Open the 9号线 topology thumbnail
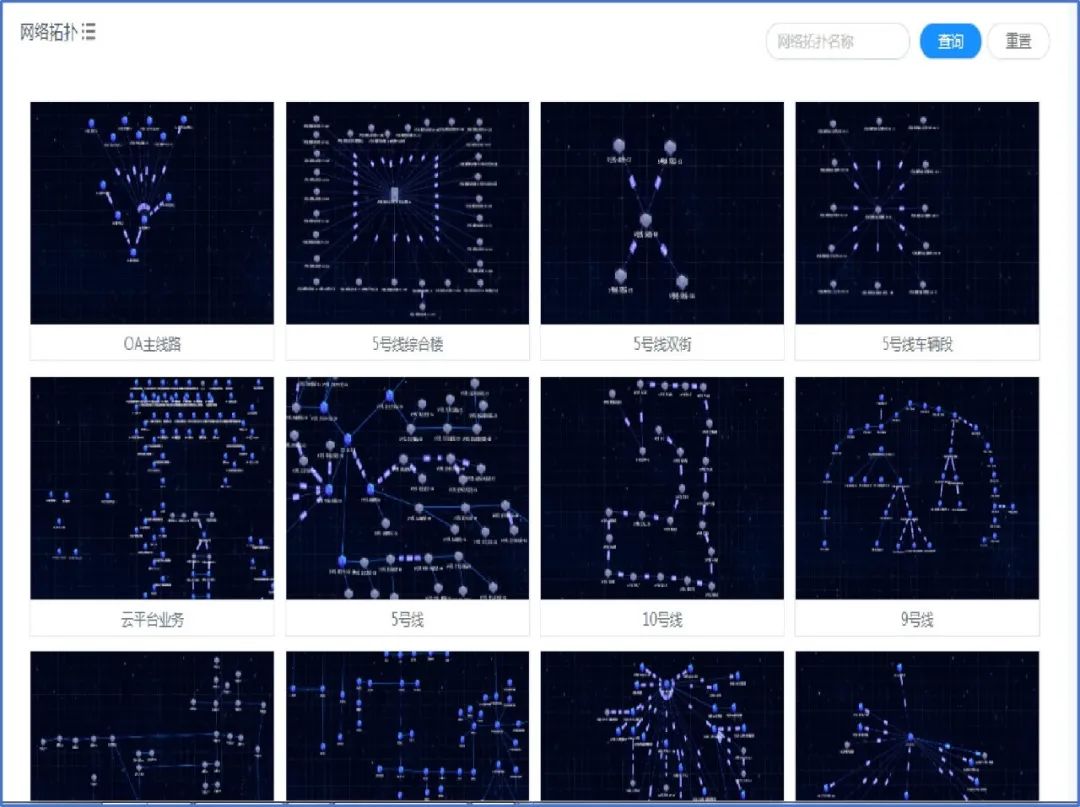 [917, 488]
